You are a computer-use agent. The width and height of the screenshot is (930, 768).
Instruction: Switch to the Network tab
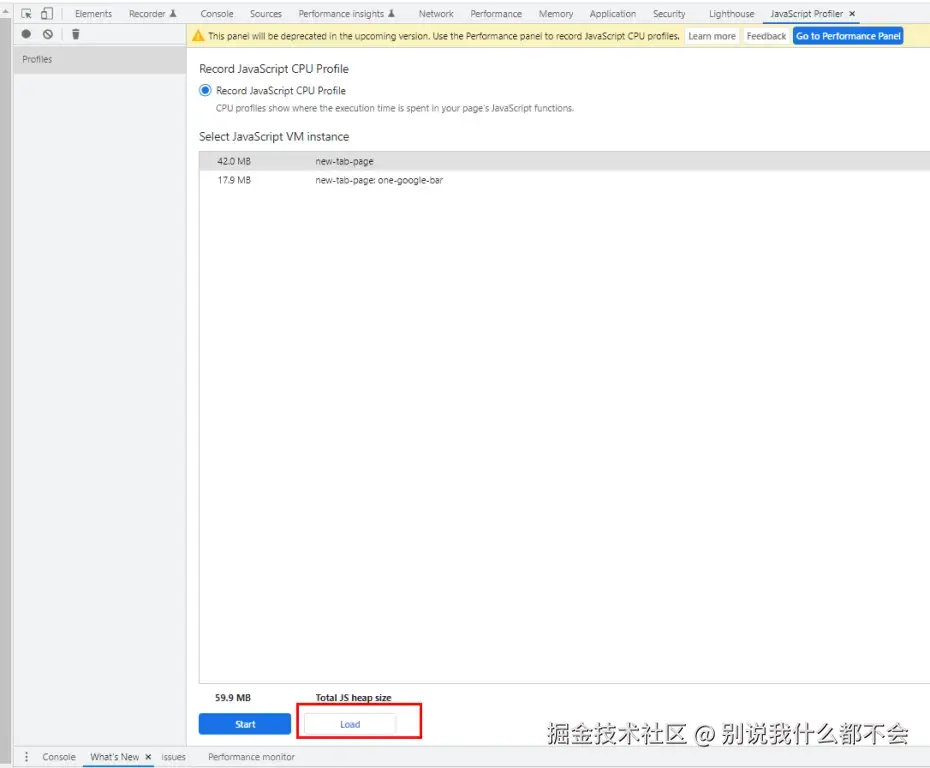pyautogui.click(x=436, y=14)
